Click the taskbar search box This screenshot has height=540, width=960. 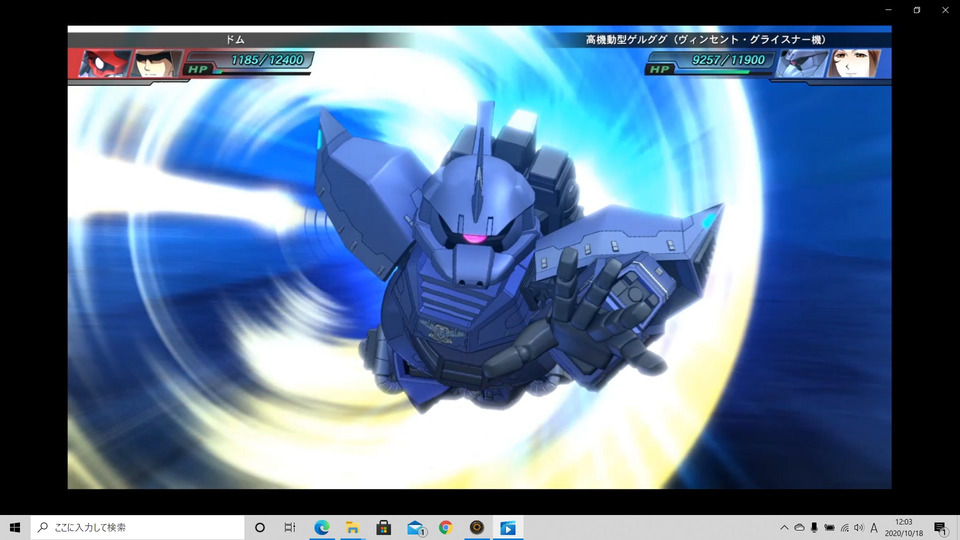(x=137, y=527)
